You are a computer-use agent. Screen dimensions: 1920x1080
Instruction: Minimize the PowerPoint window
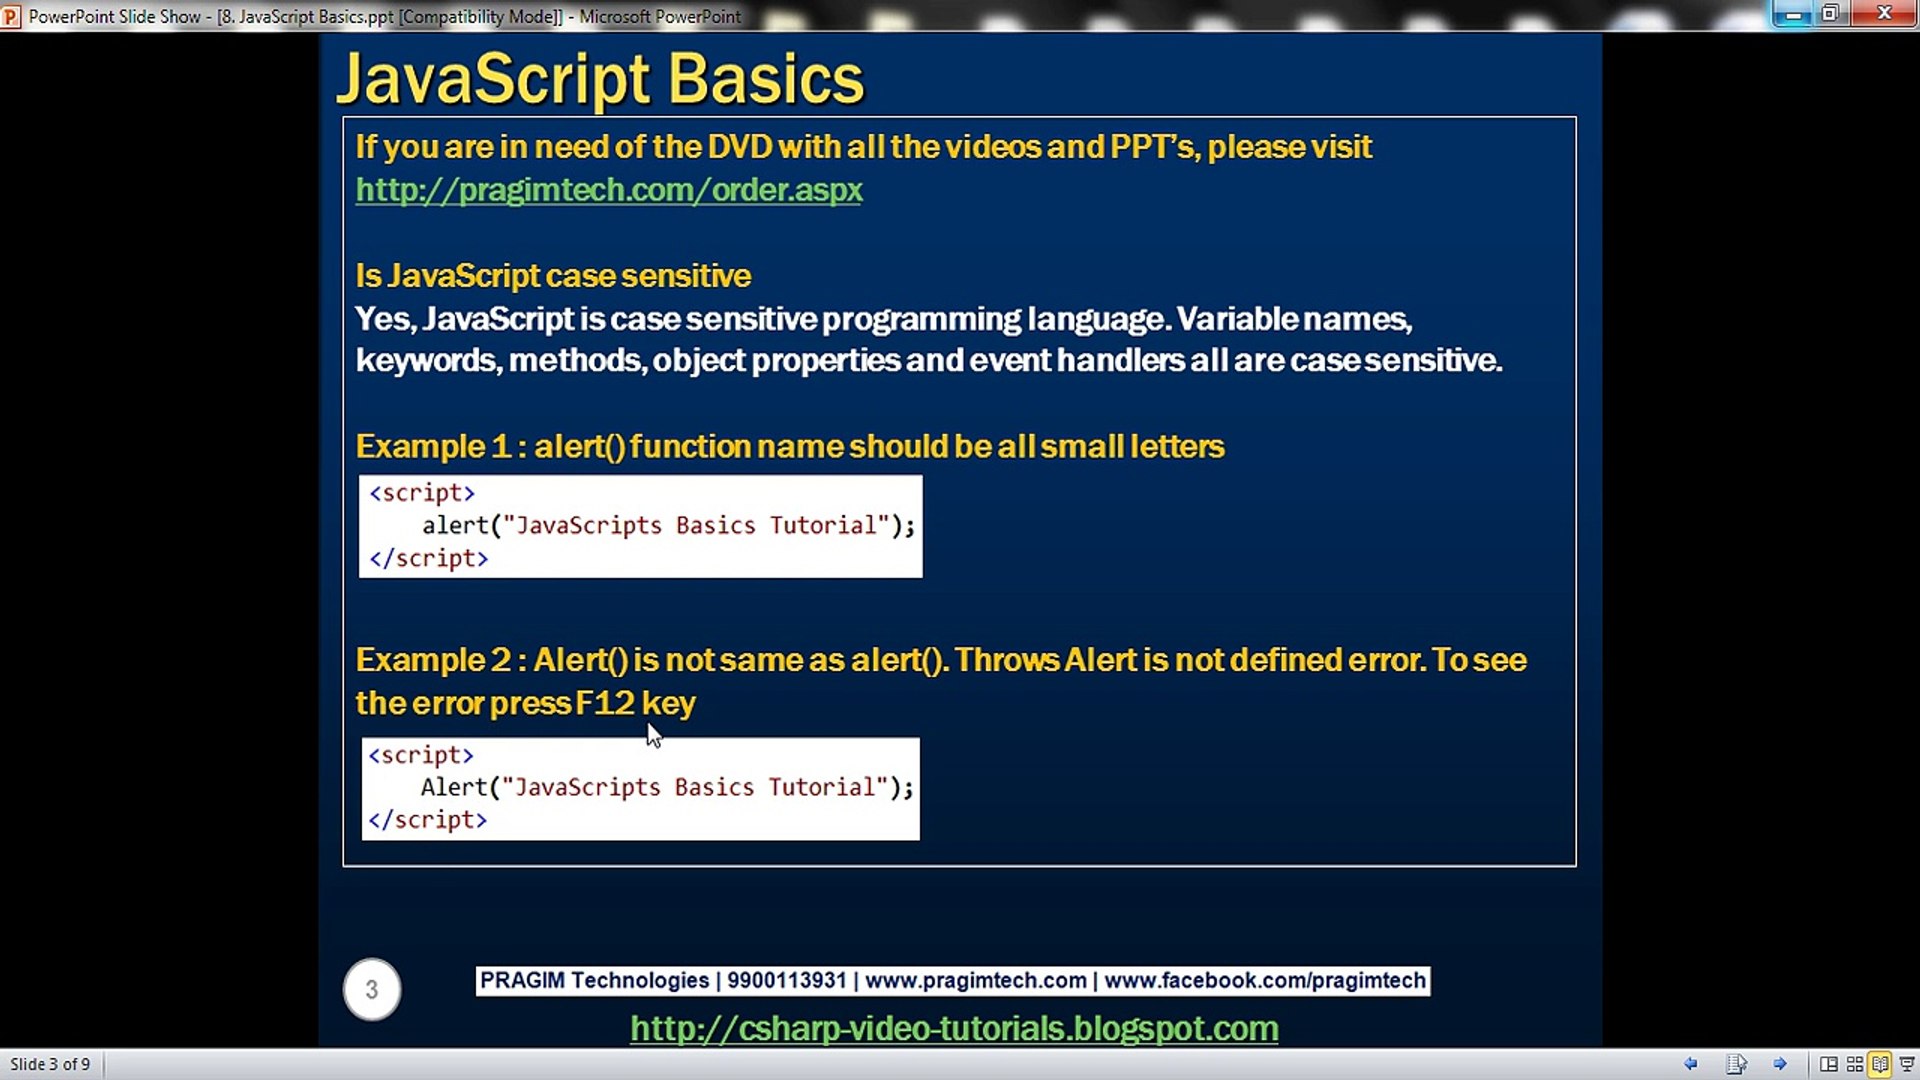click(x=1793, y=14)
